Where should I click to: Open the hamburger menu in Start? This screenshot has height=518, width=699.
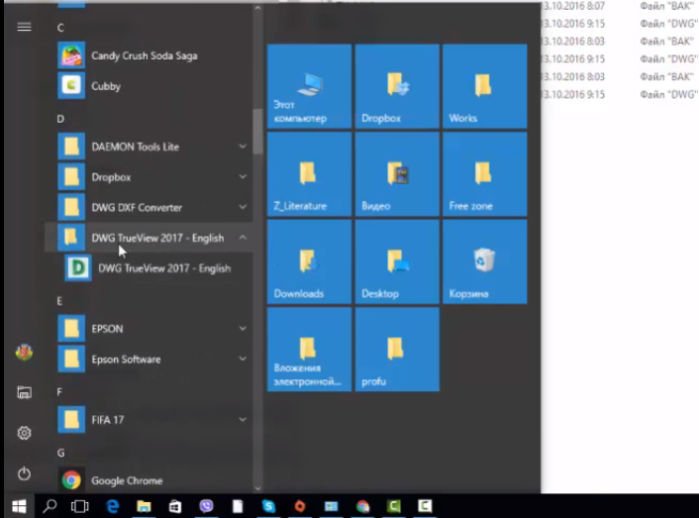point(24,27)
